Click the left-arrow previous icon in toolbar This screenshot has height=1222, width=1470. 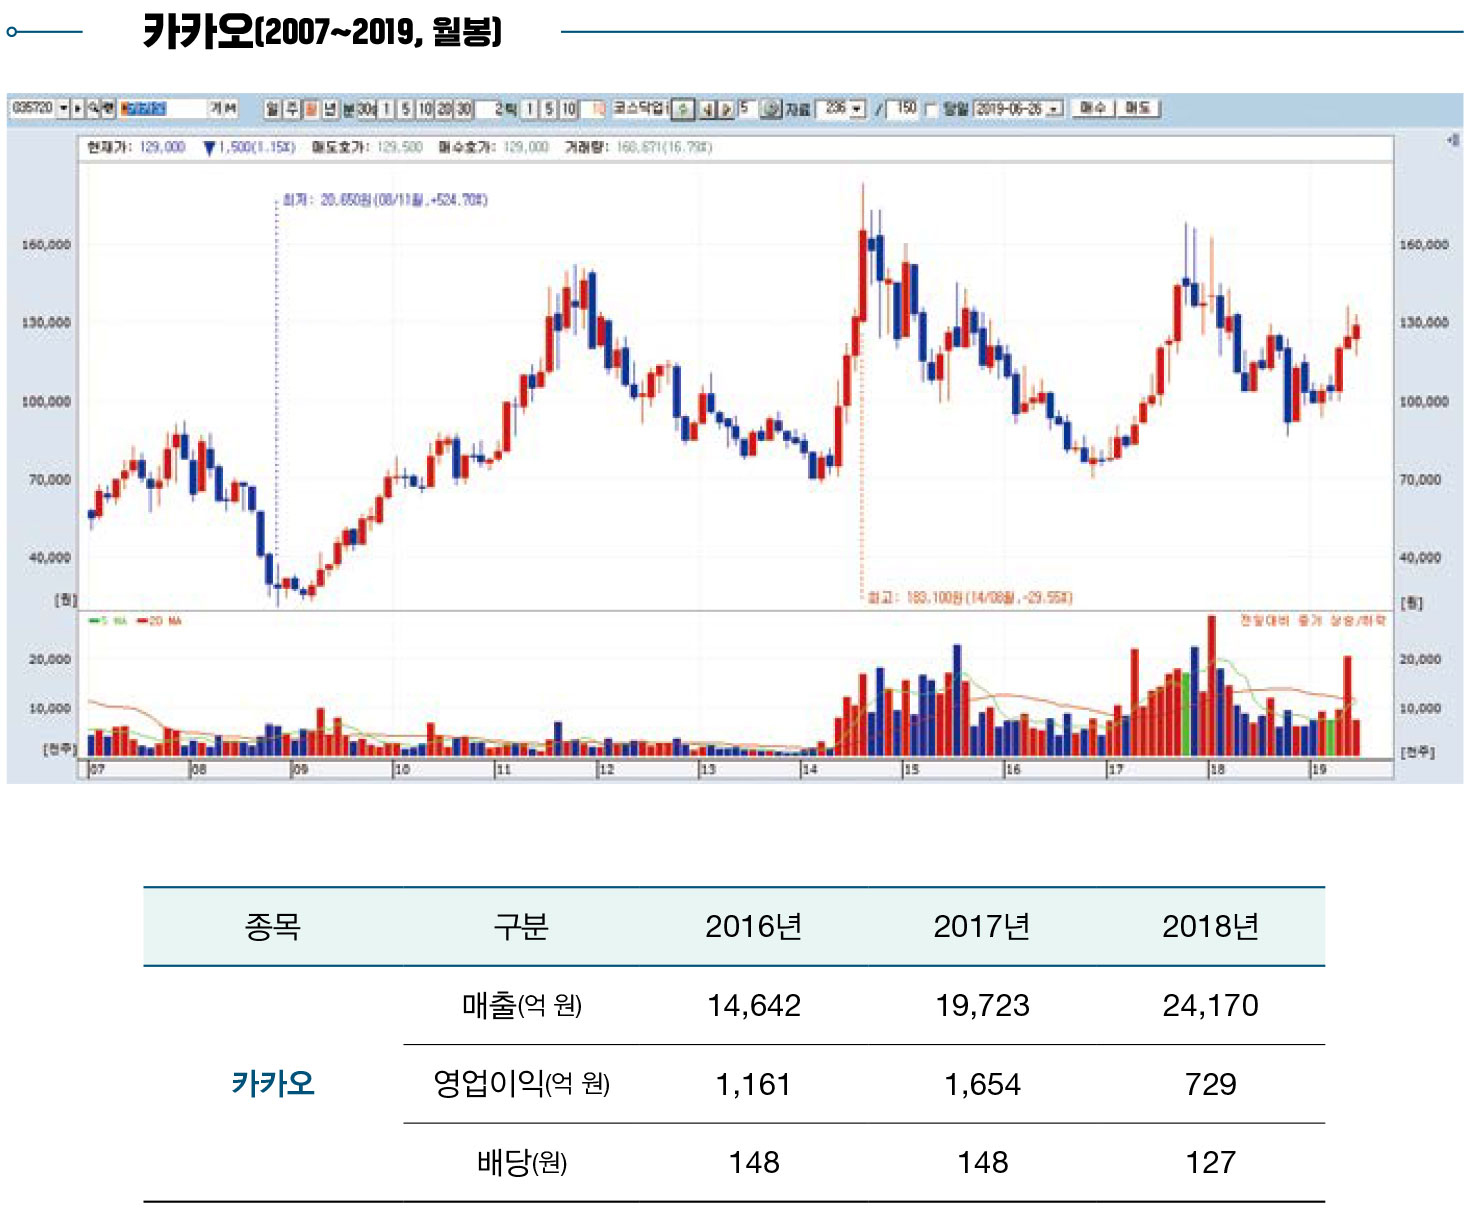pos(707,109)
